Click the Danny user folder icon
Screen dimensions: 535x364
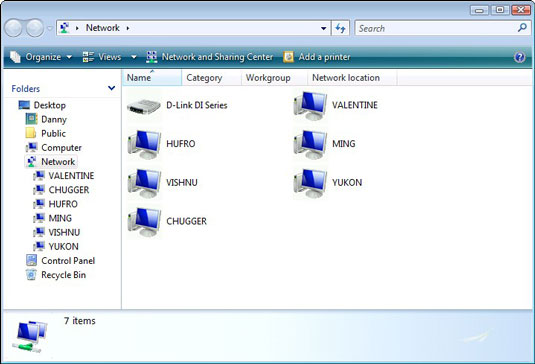click(x=31, y=119)
